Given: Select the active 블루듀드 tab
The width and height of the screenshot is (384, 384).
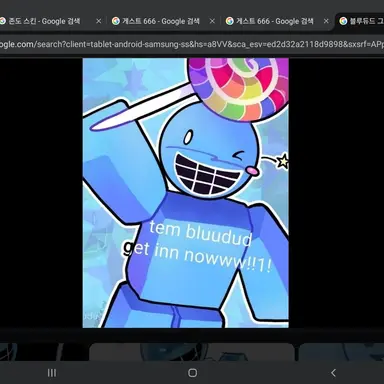Looking at the screenshot, I should (360, 21).
